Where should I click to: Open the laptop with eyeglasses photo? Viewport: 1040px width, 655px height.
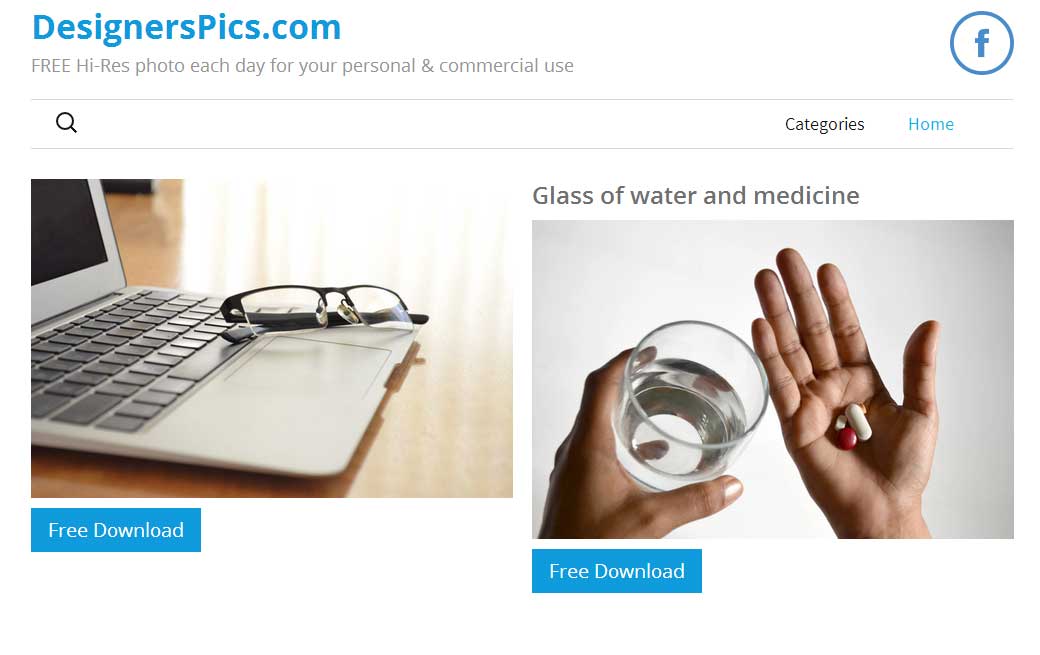coord(272,338)
